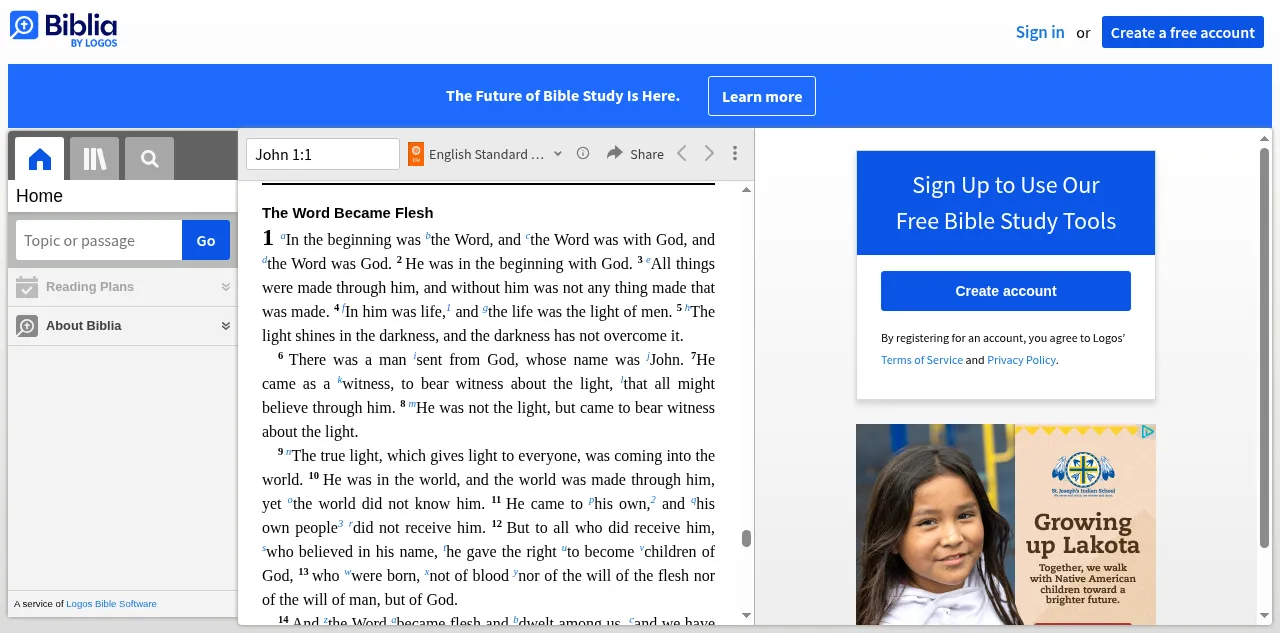Click the About Biblia cross icon
The width and height of the screenshot is (1280, 633).
tap(27, 326)
